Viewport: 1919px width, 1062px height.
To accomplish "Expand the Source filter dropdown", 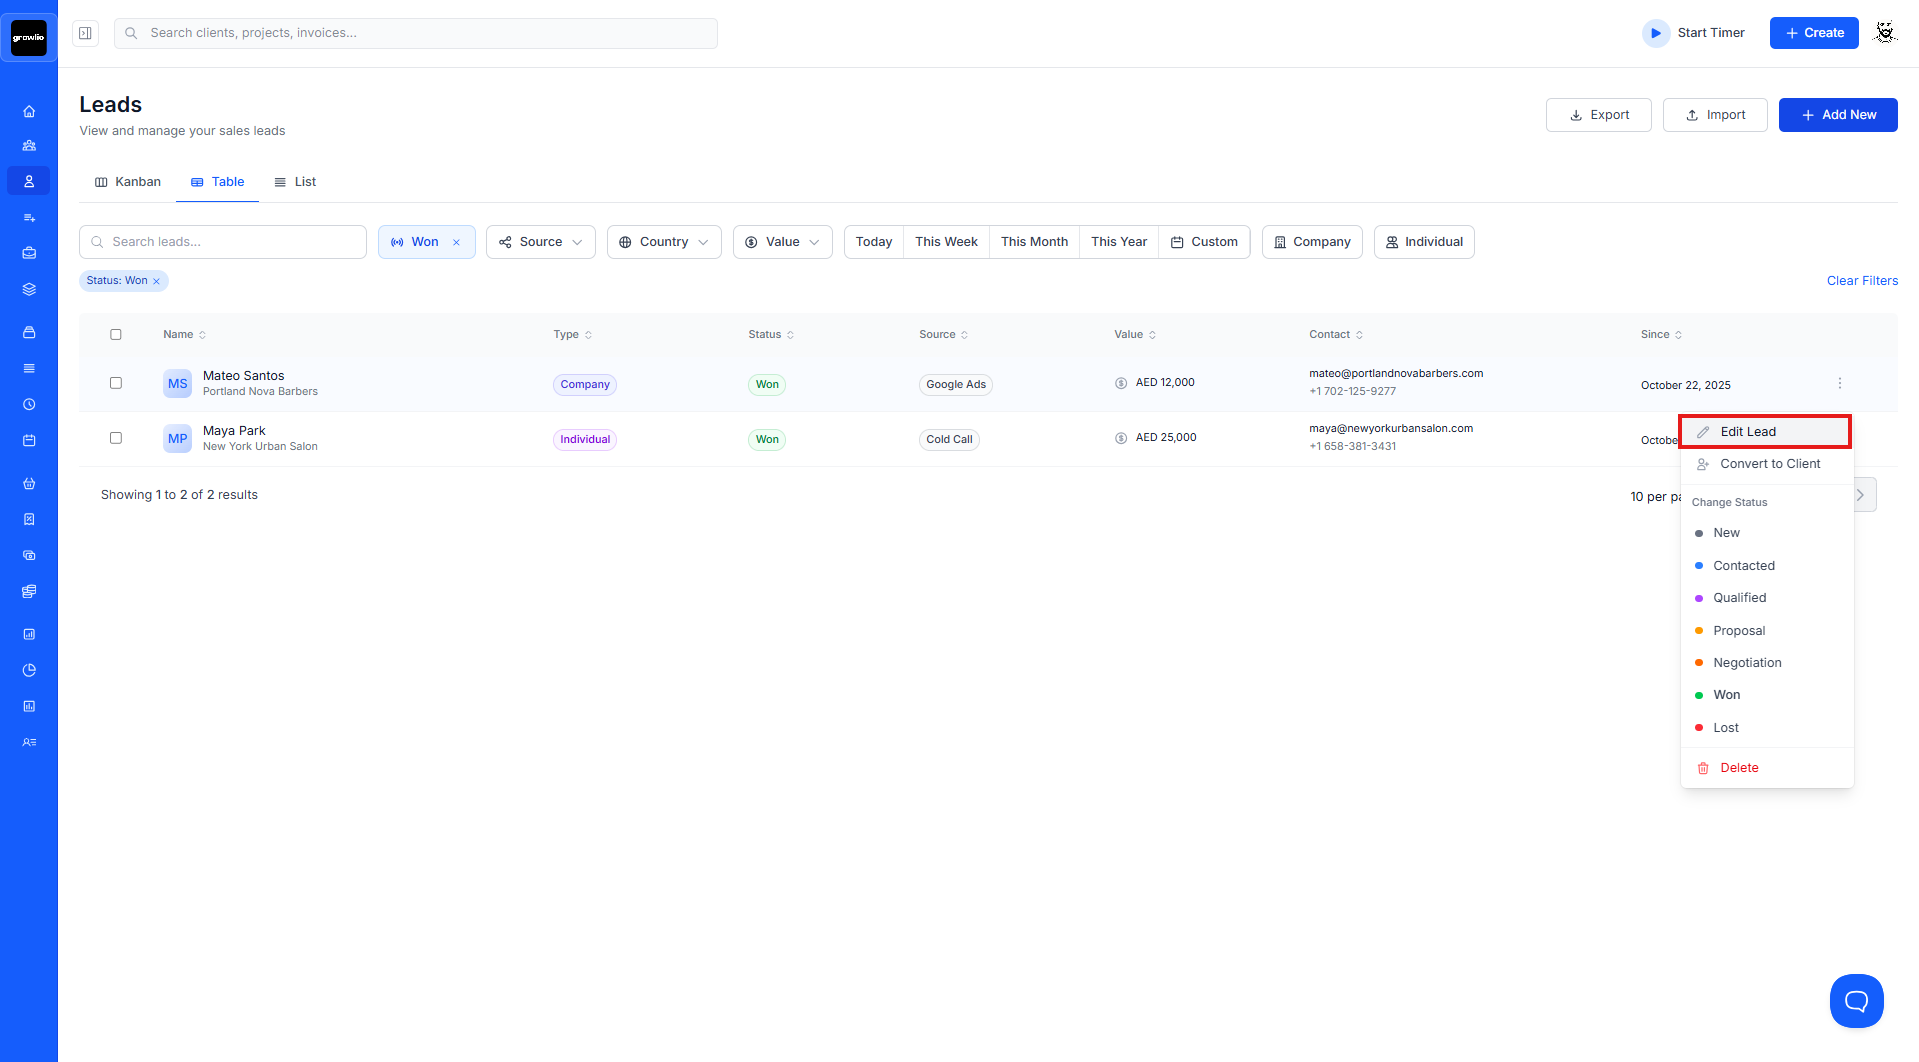I will click(x=541, y=242).
